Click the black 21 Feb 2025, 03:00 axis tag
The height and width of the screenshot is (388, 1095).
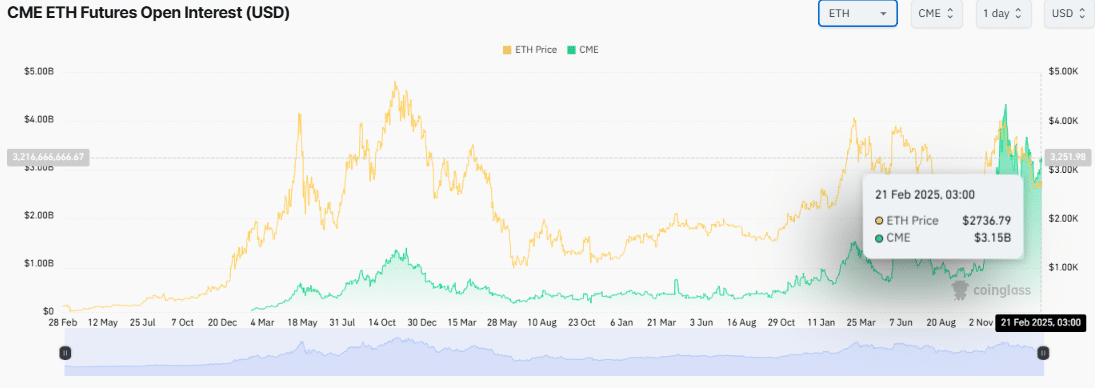pyautogui.click(x=1041, y=322)
